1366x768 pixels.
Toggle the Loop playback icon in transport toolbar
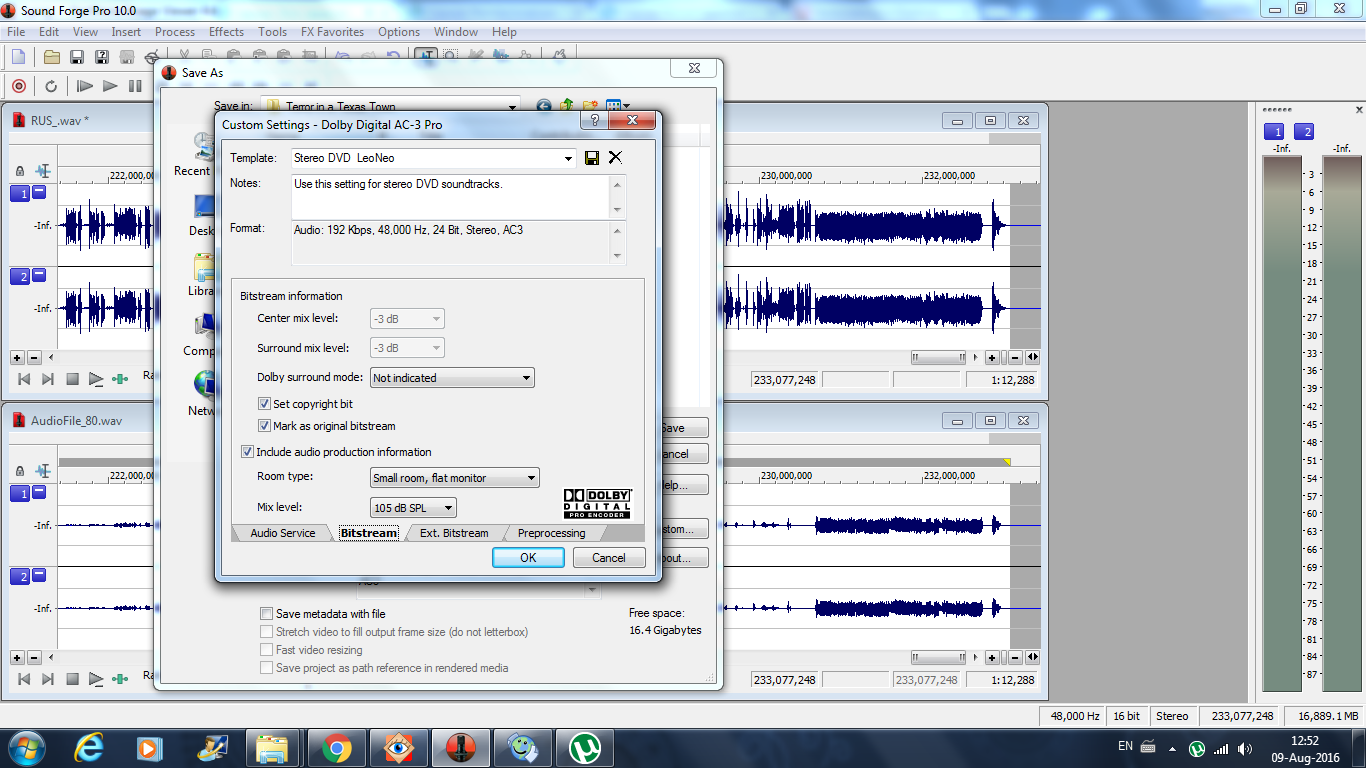point(51,86)
